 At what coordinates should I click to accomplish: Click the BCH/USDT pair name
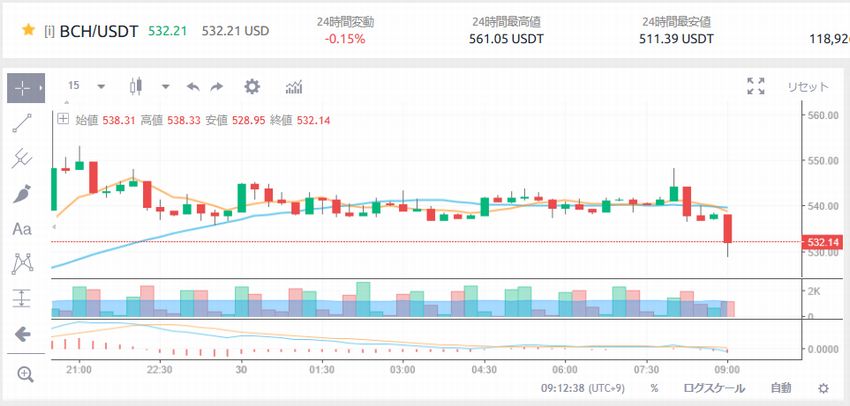pos(99,31)
